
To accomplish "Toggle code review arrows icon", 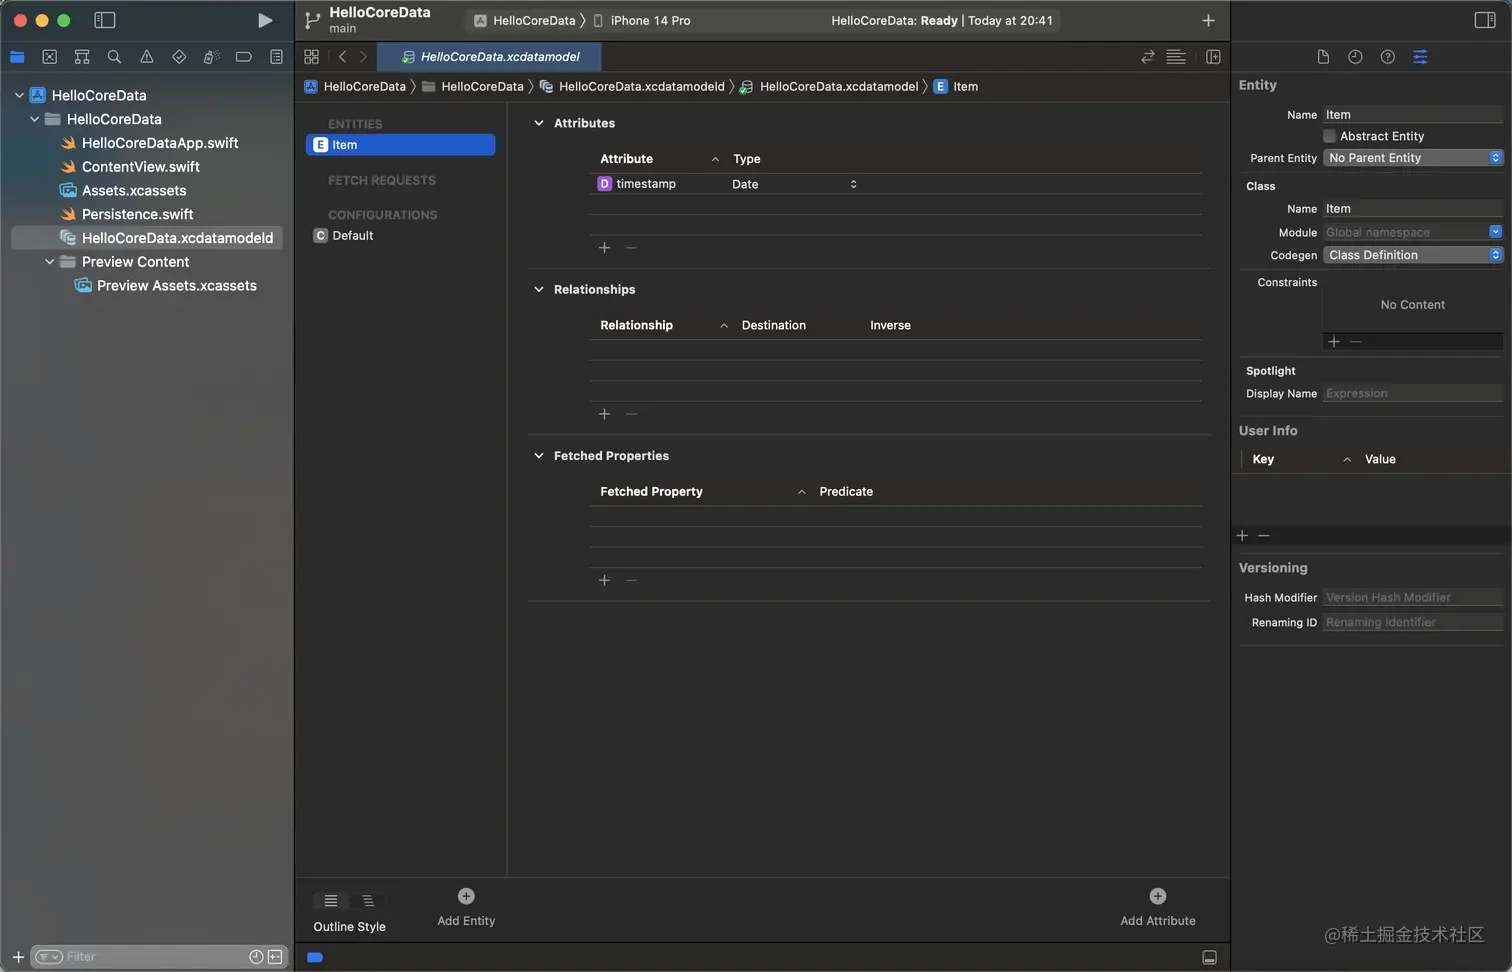I will 1148,57.
